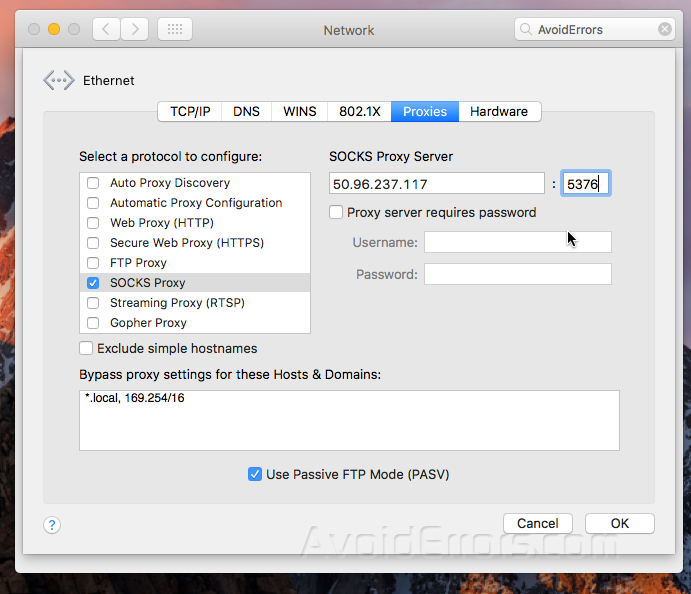Switch to the TCP/IP tab
Viewport: 691px width, 594px height.
[x=190, y=111]
